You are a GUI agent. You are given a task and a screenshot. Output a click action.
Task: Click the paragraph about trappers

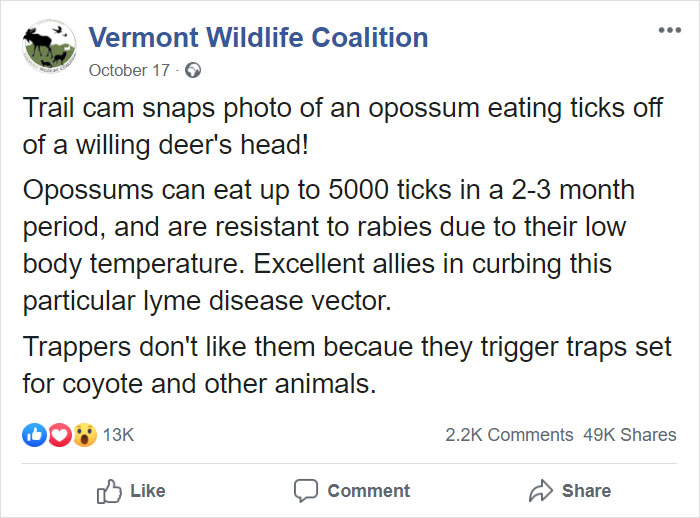[x=347, y=365]
